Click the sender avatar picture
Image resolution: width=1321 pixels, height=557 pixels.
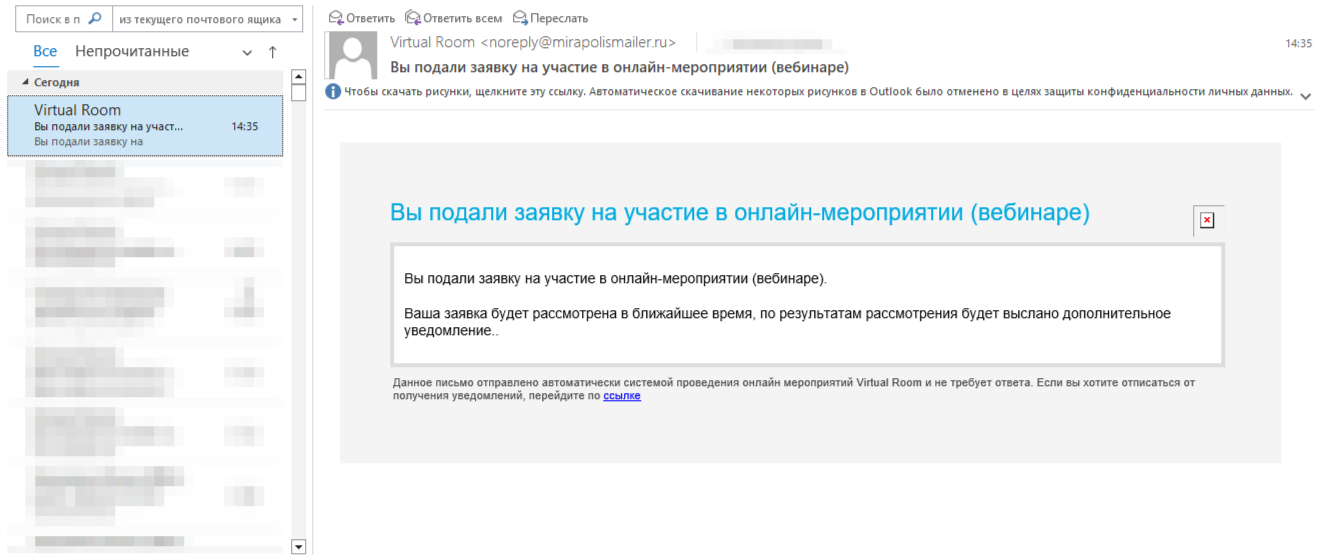(x=352, y=55)
